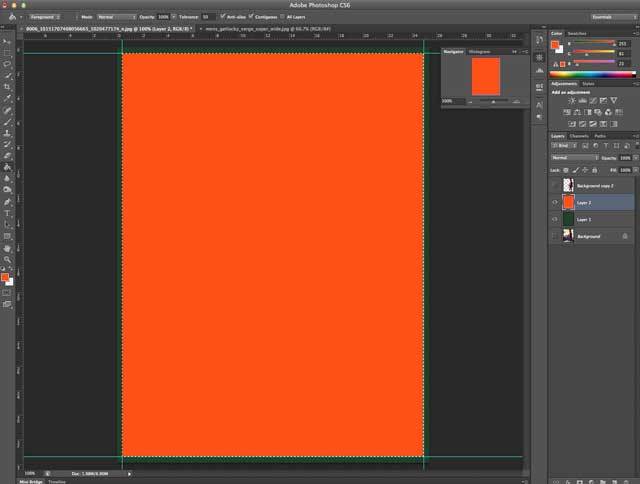The image size is (640, 484).
Task: Select the Zoom tool in the toolbox
Action: click(7, 259)
